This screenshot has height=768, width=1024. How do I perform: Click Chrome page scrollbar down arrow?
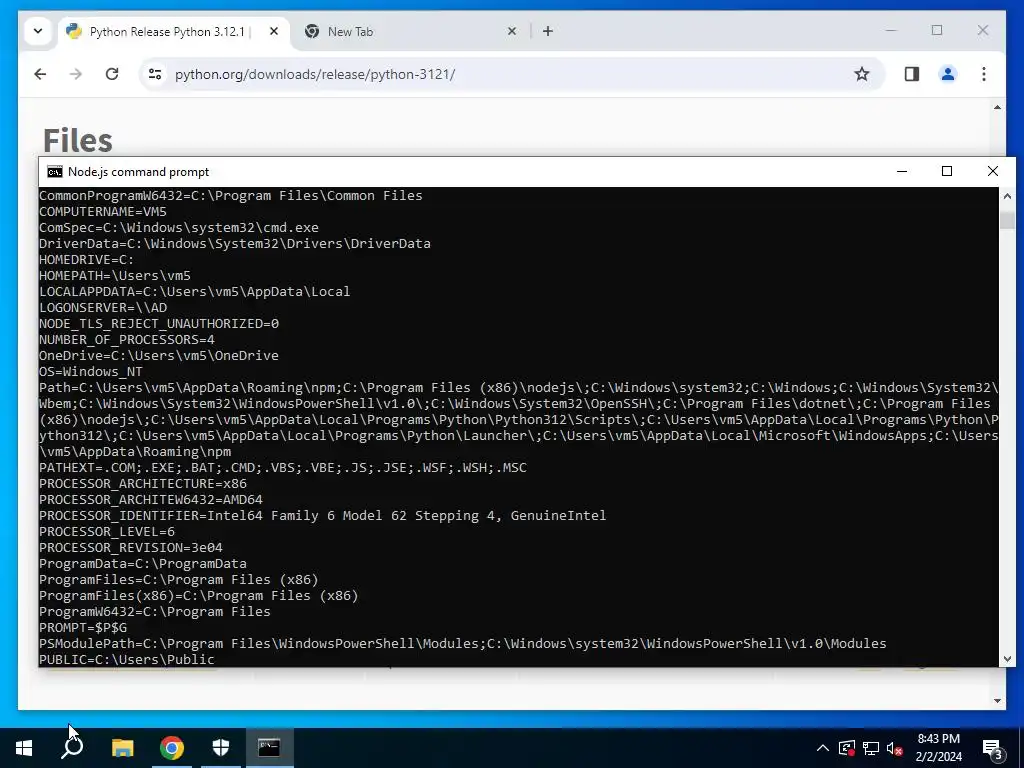pos(997,701)
